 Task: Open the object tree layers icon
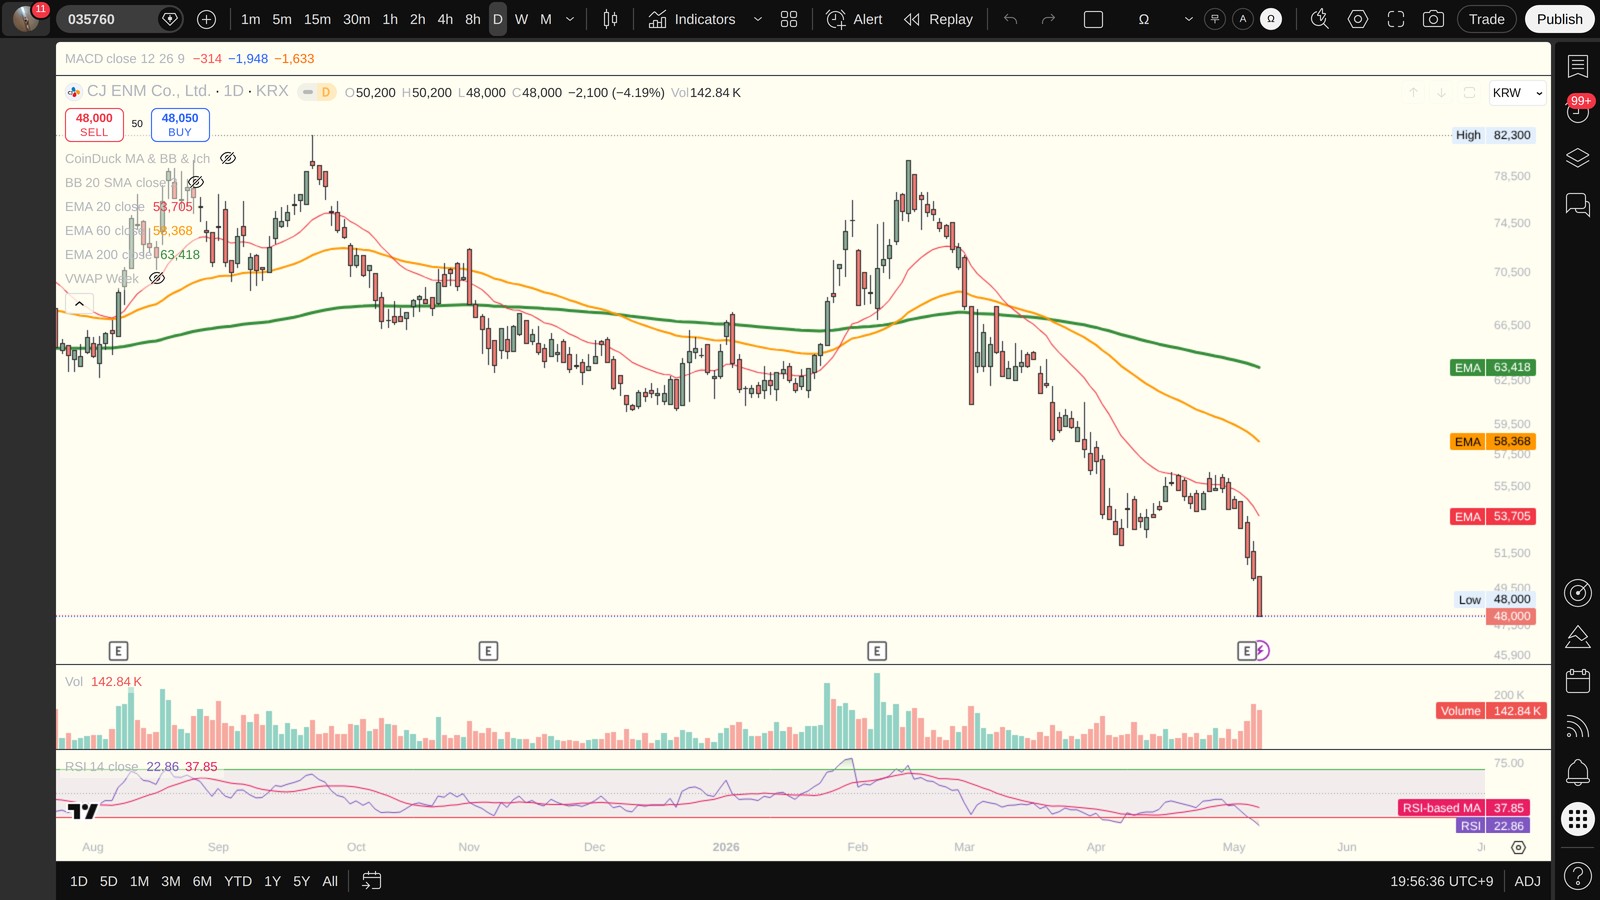[1578, 158]
